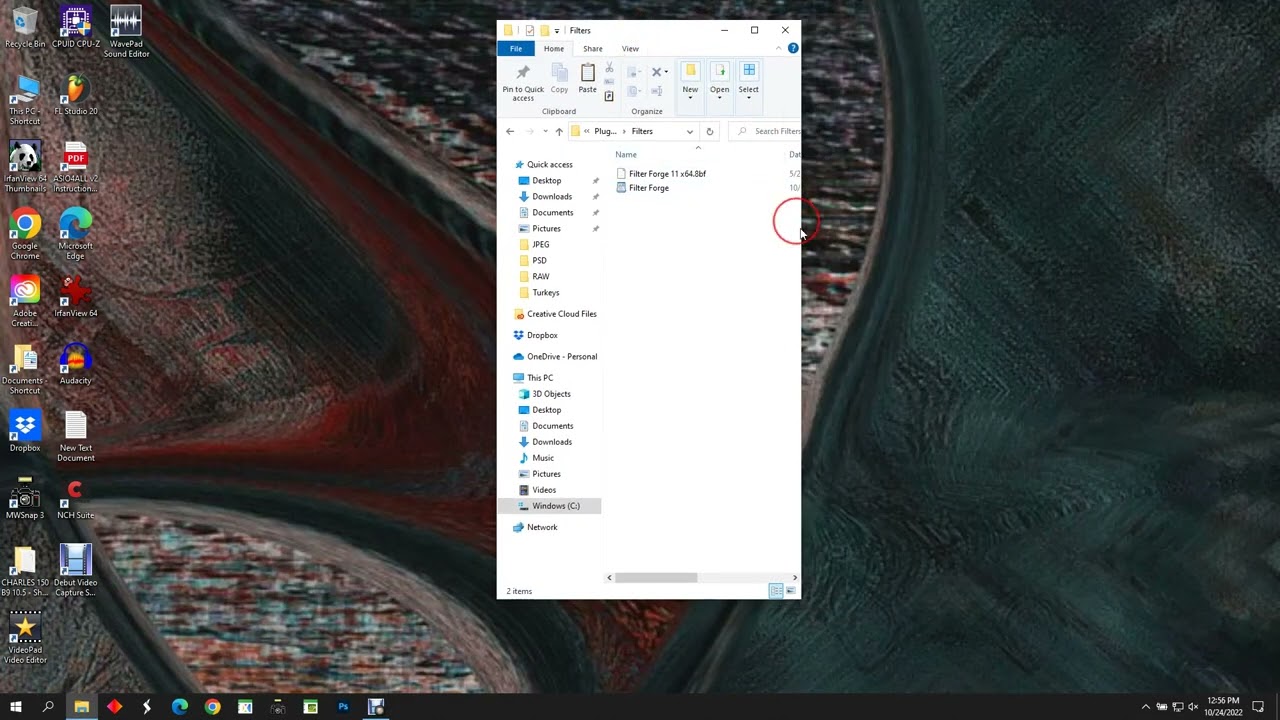Click the Paste shortcut icon in ribbon
This screenshot has width=1280, height=720.
pyautogui.click(x=609, y=96)
